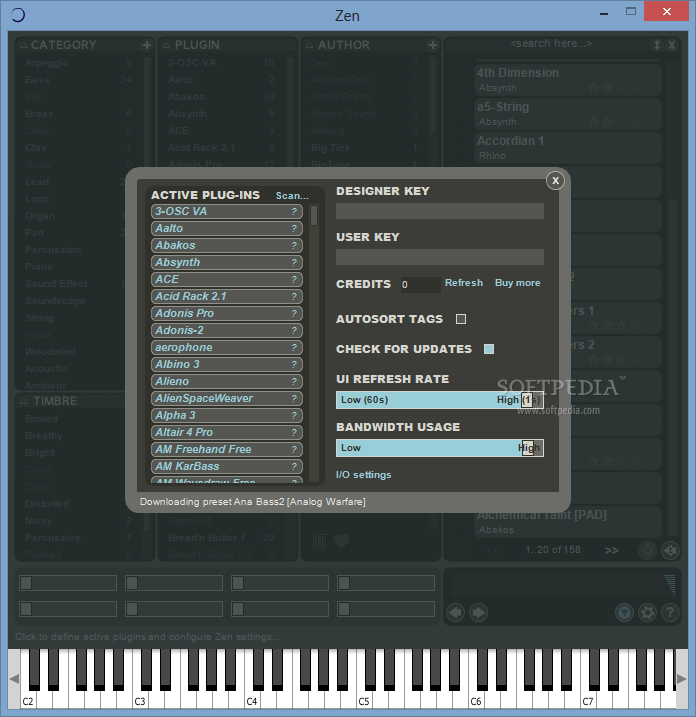The image size is (696, 717).
Task: Click the question mark beside Albino 3
Action: pyautogui.click(x=294, y=364)
